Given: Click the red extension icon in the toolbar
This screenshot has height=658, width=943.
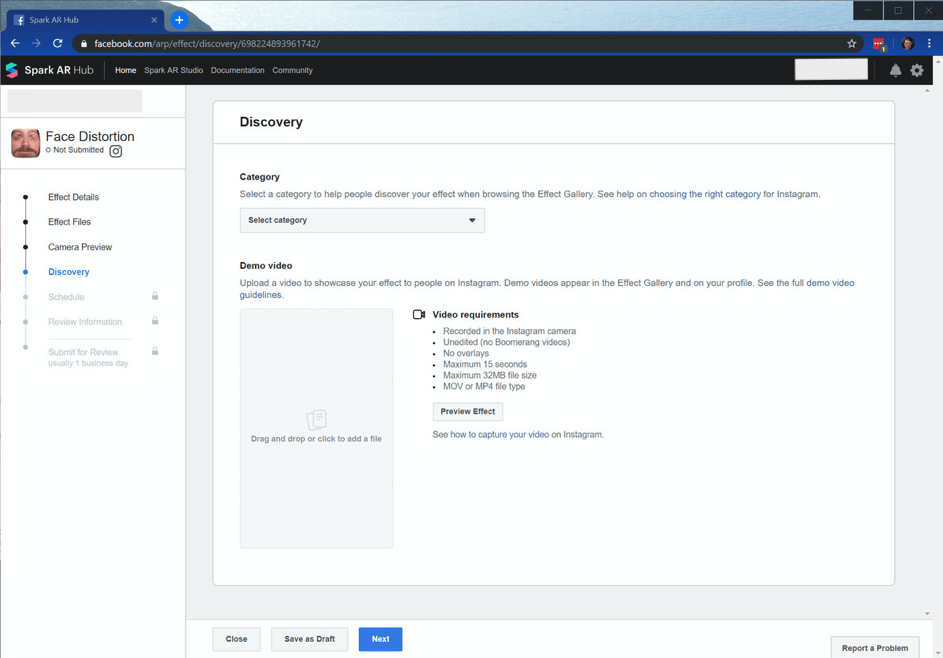Looking at the screenshot, I should (x=879, y=44).
